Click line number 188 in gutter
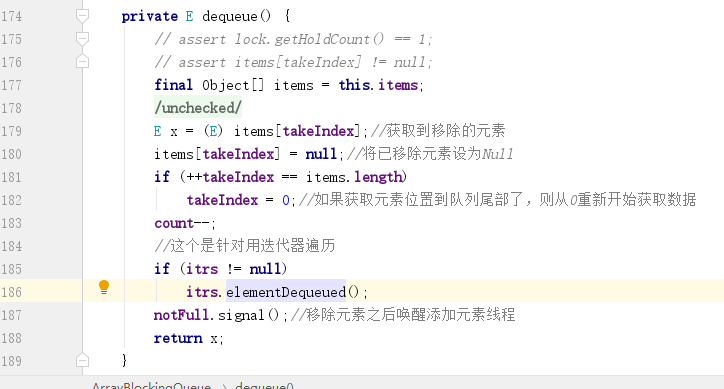This screenshot has width=724, height=389. tap(12, 338)
